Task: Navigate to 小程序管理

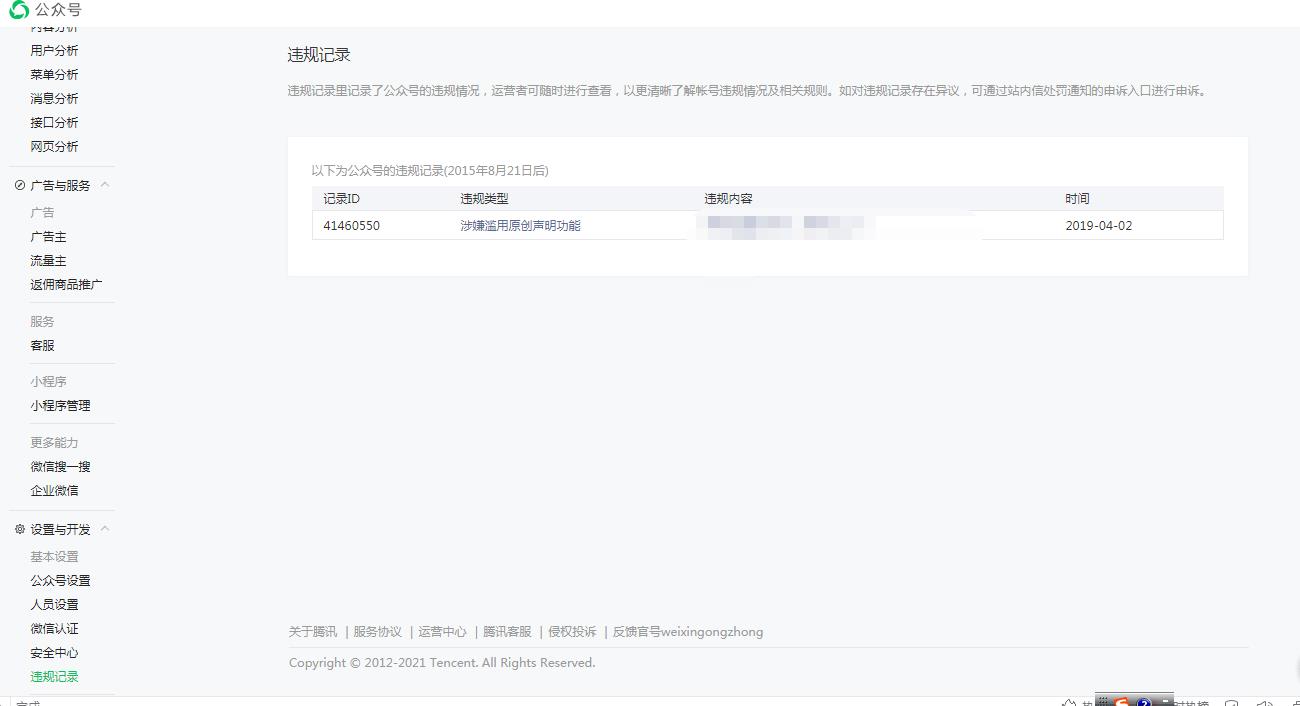Action: coord(60,405)
